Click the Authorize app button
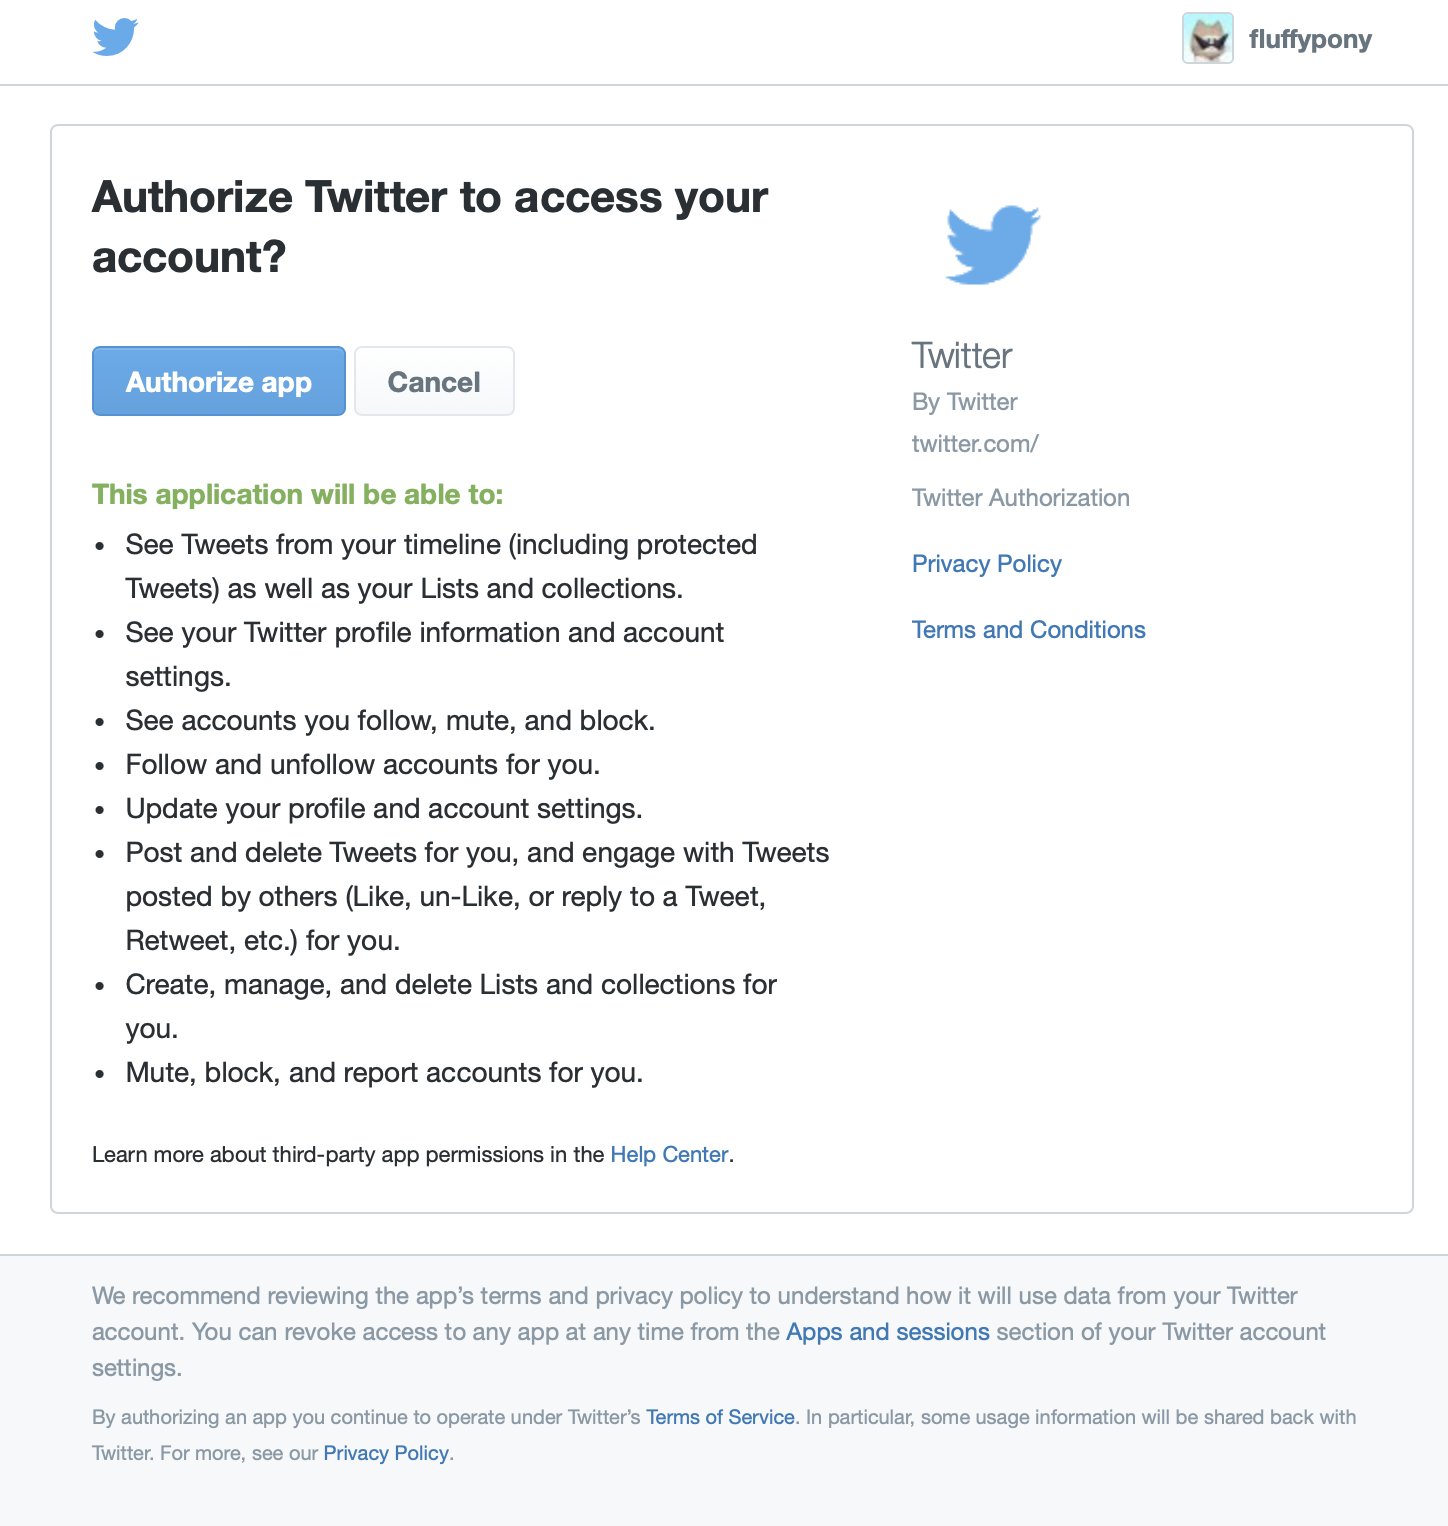 [218, 381]
